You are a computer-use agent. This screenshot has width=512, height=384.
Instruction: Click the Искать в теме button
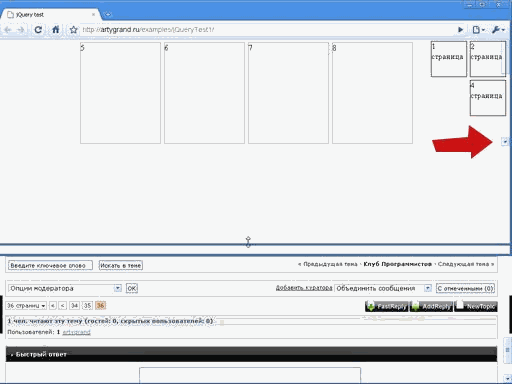point(121,265)
